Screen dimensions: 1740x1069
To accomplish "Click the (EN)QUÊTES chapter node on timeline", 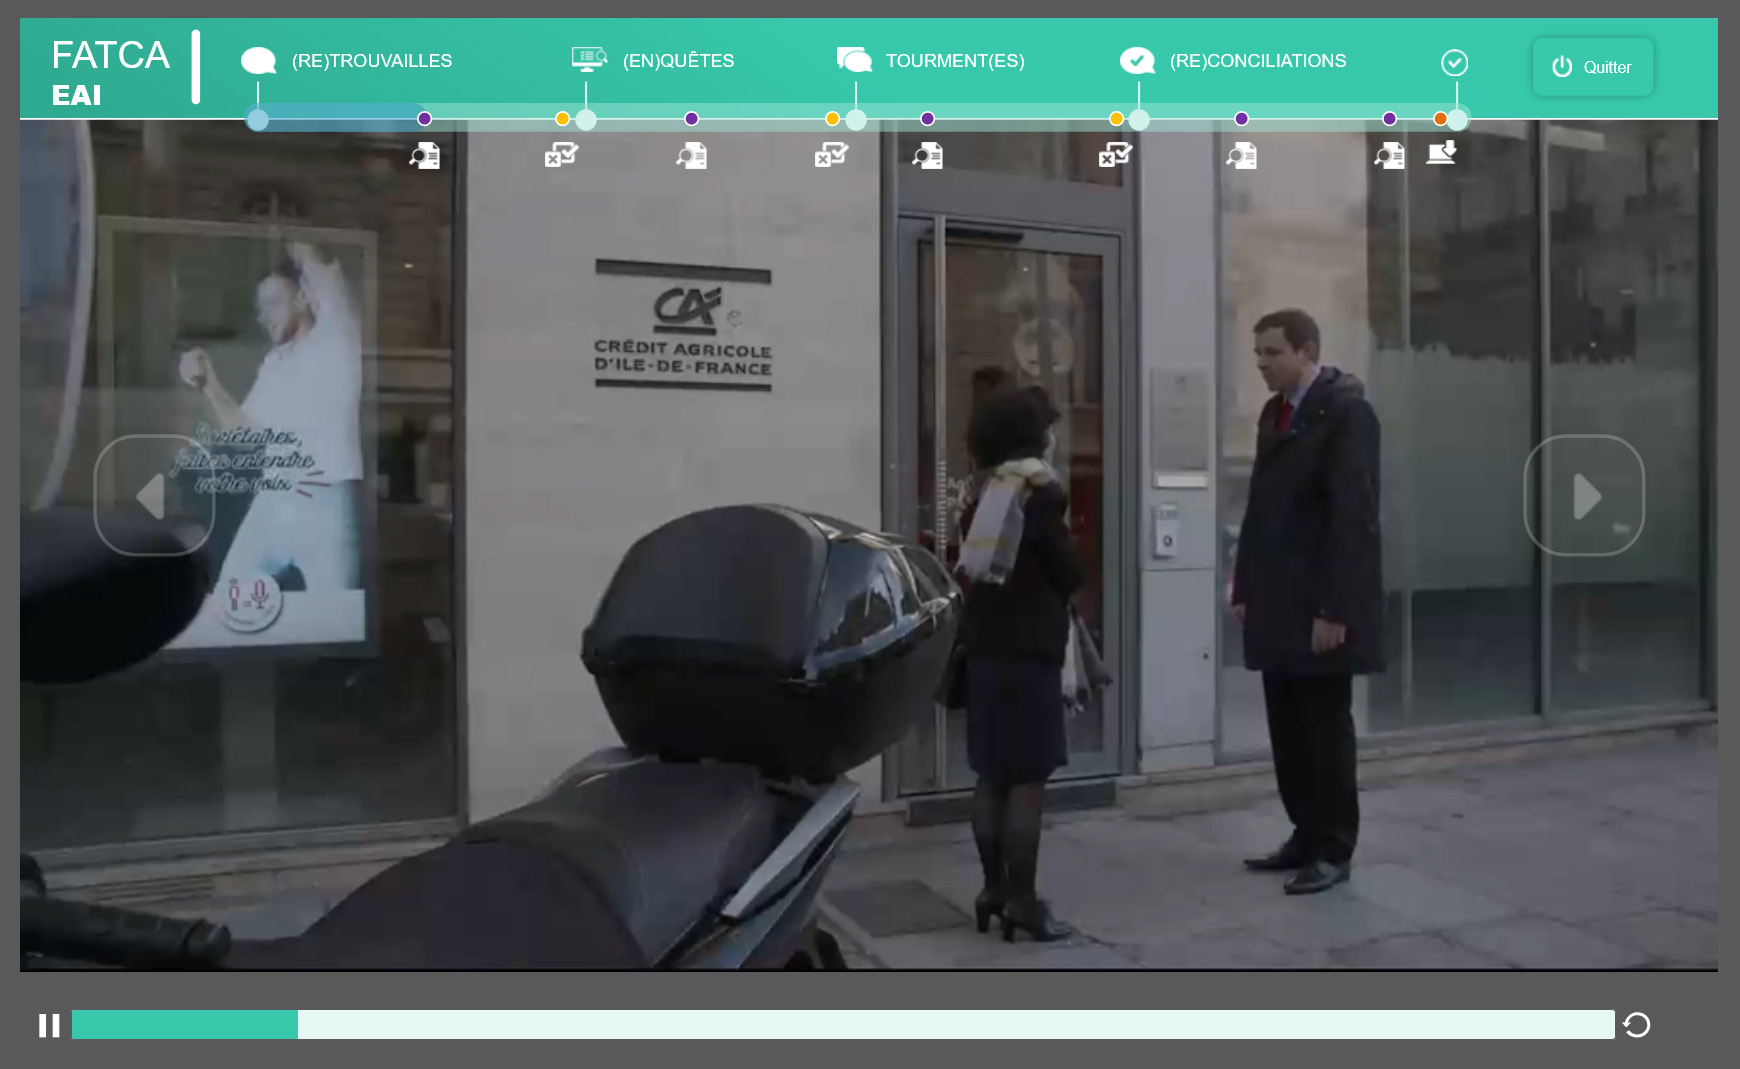I will (586, 120).
